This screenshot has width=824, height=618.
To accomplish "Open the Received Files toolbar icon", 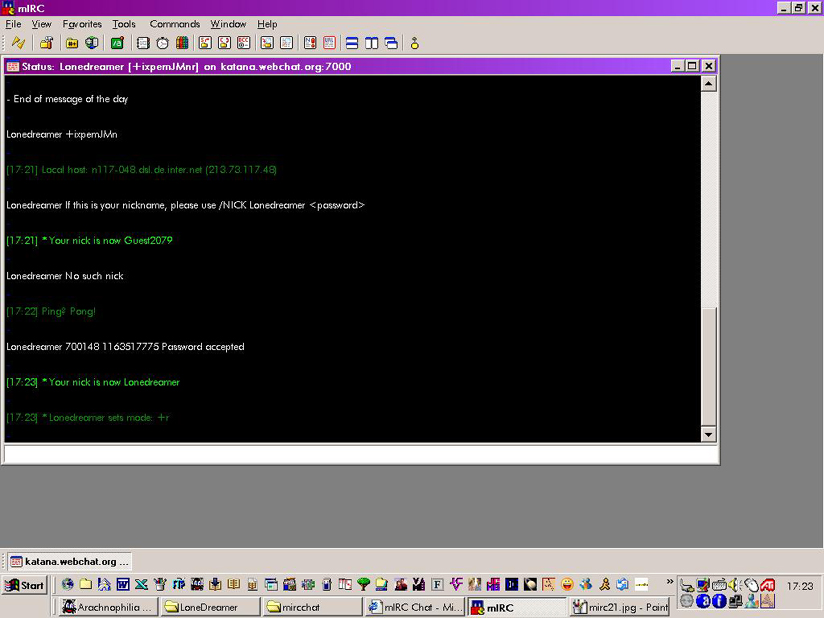I will (267, 43).
